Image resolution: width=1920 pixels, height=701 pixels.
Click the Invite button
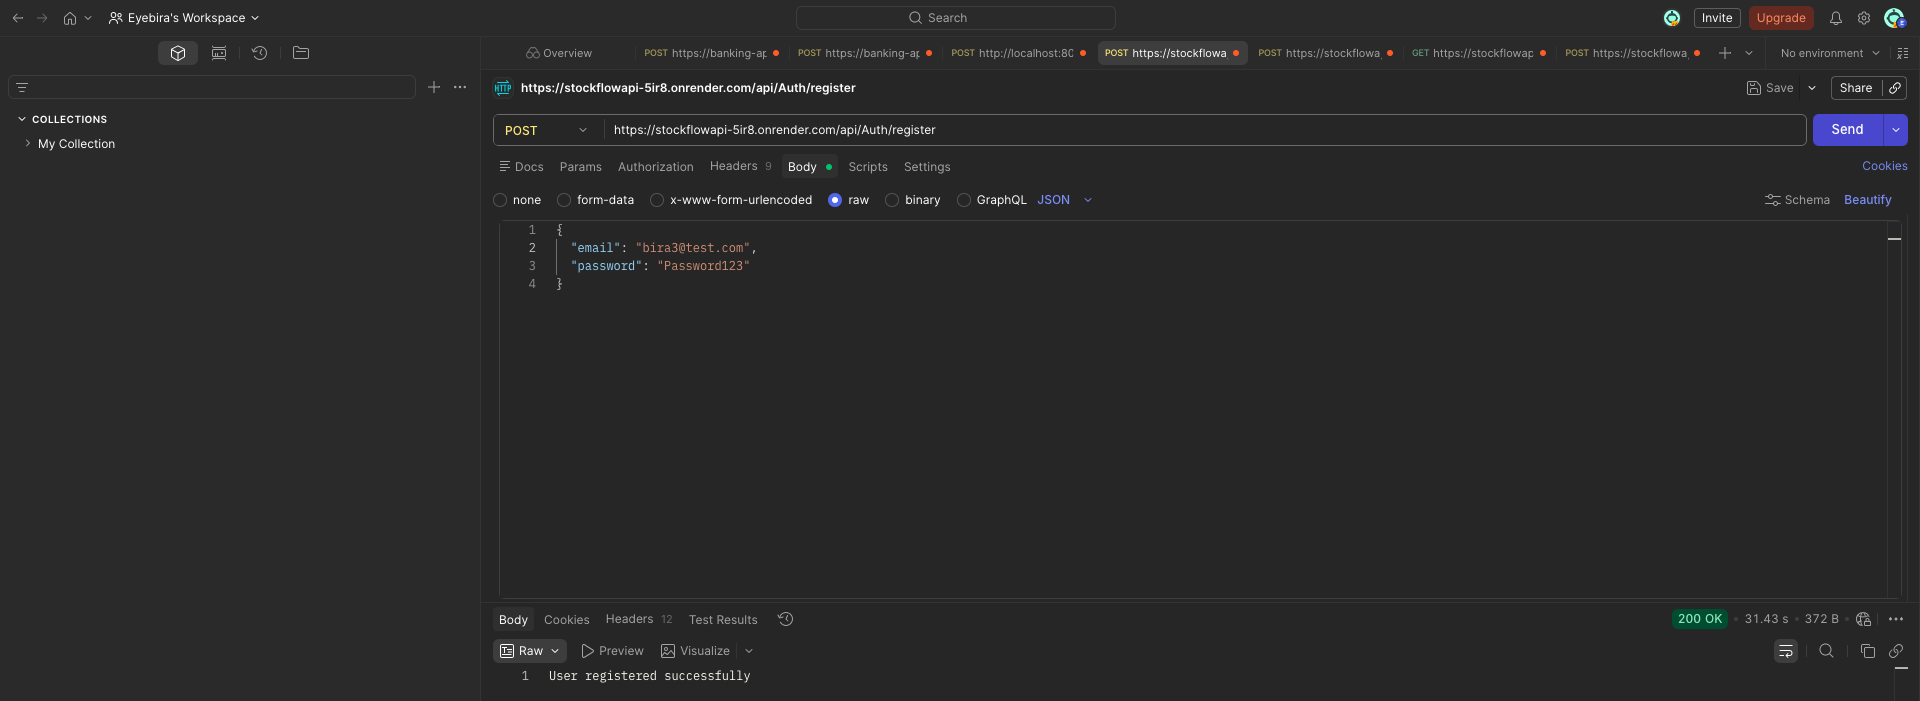1717,18
